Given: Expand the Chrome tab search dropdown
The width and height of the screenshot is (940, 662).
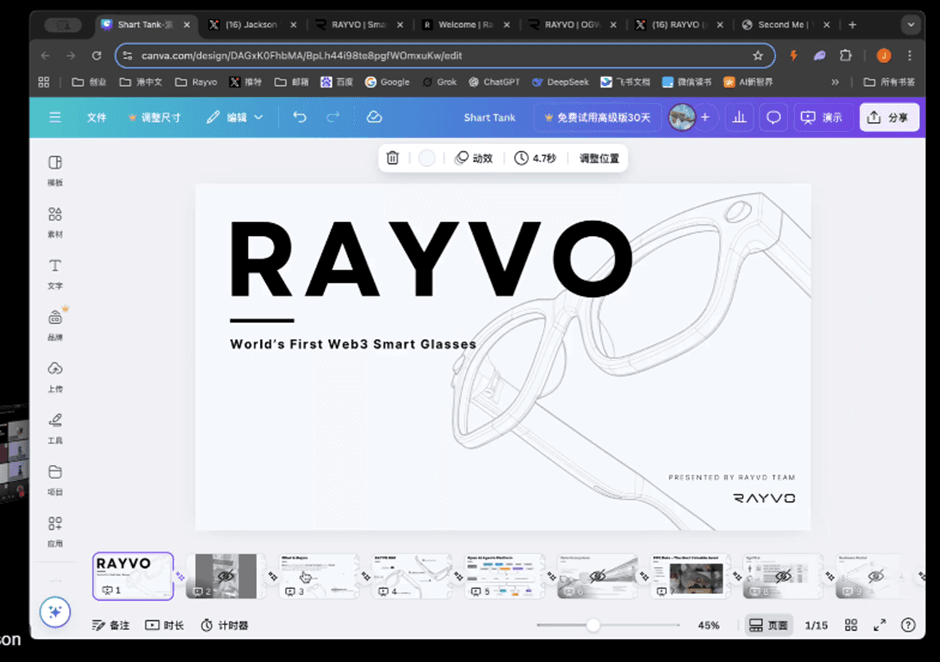Looking at the screenshot, I should pyautogui.click(x=911, y=25).
